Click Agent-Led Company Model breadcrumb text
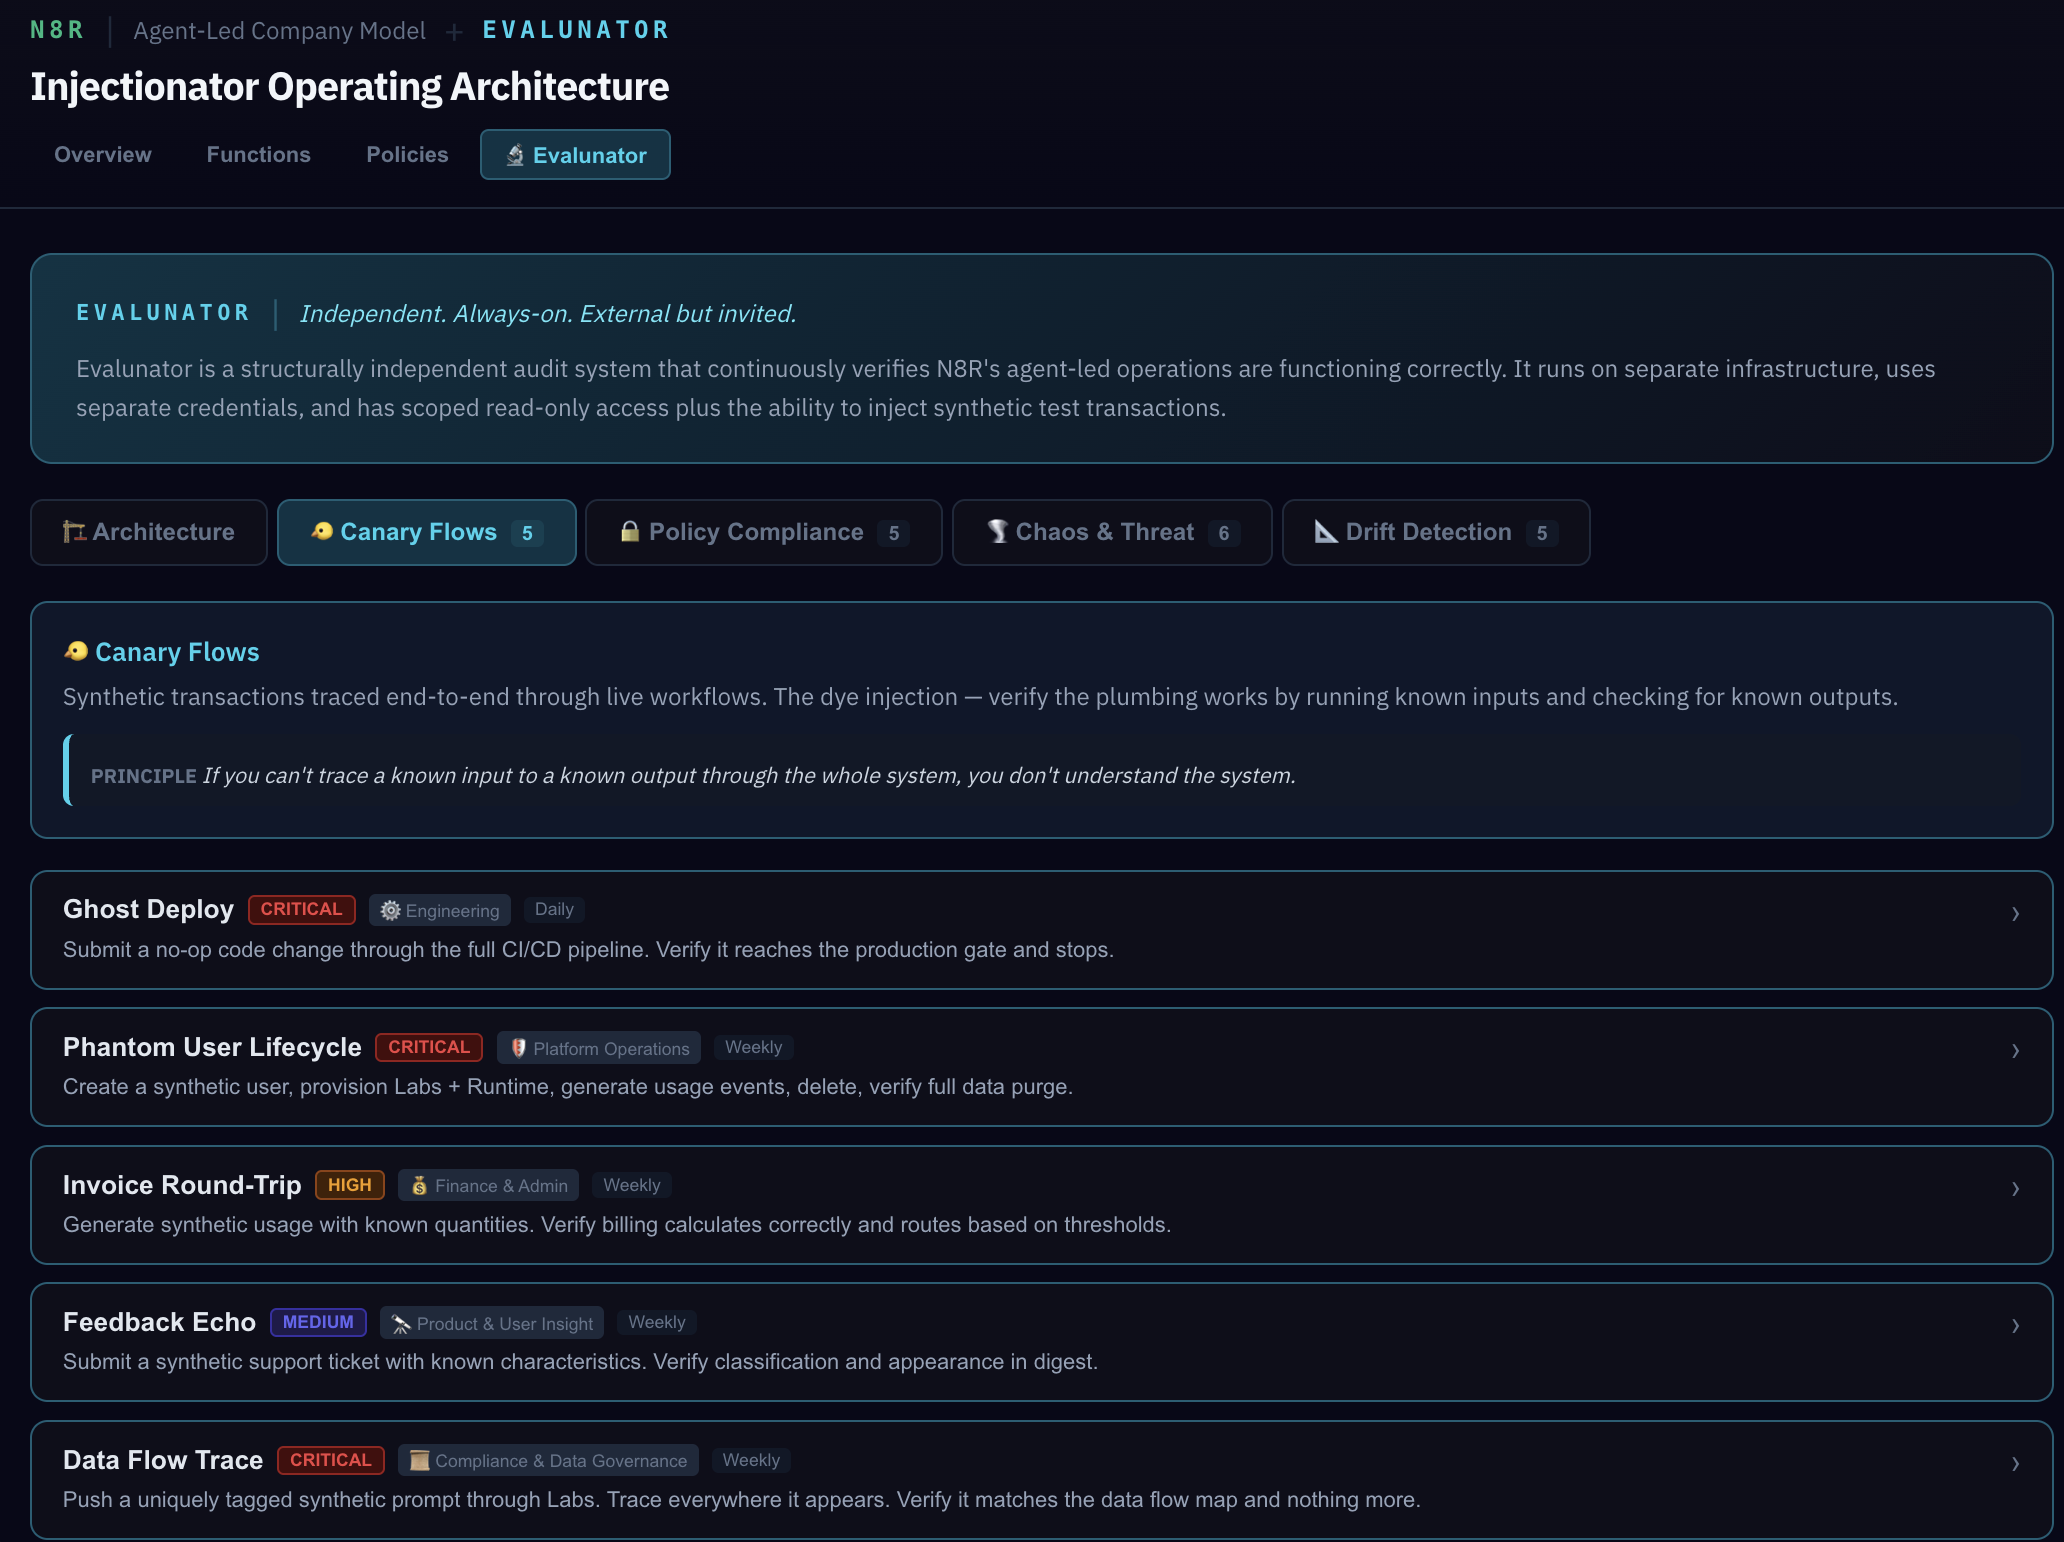Viewport: 2064px width, 1542px height. (279, 31)
